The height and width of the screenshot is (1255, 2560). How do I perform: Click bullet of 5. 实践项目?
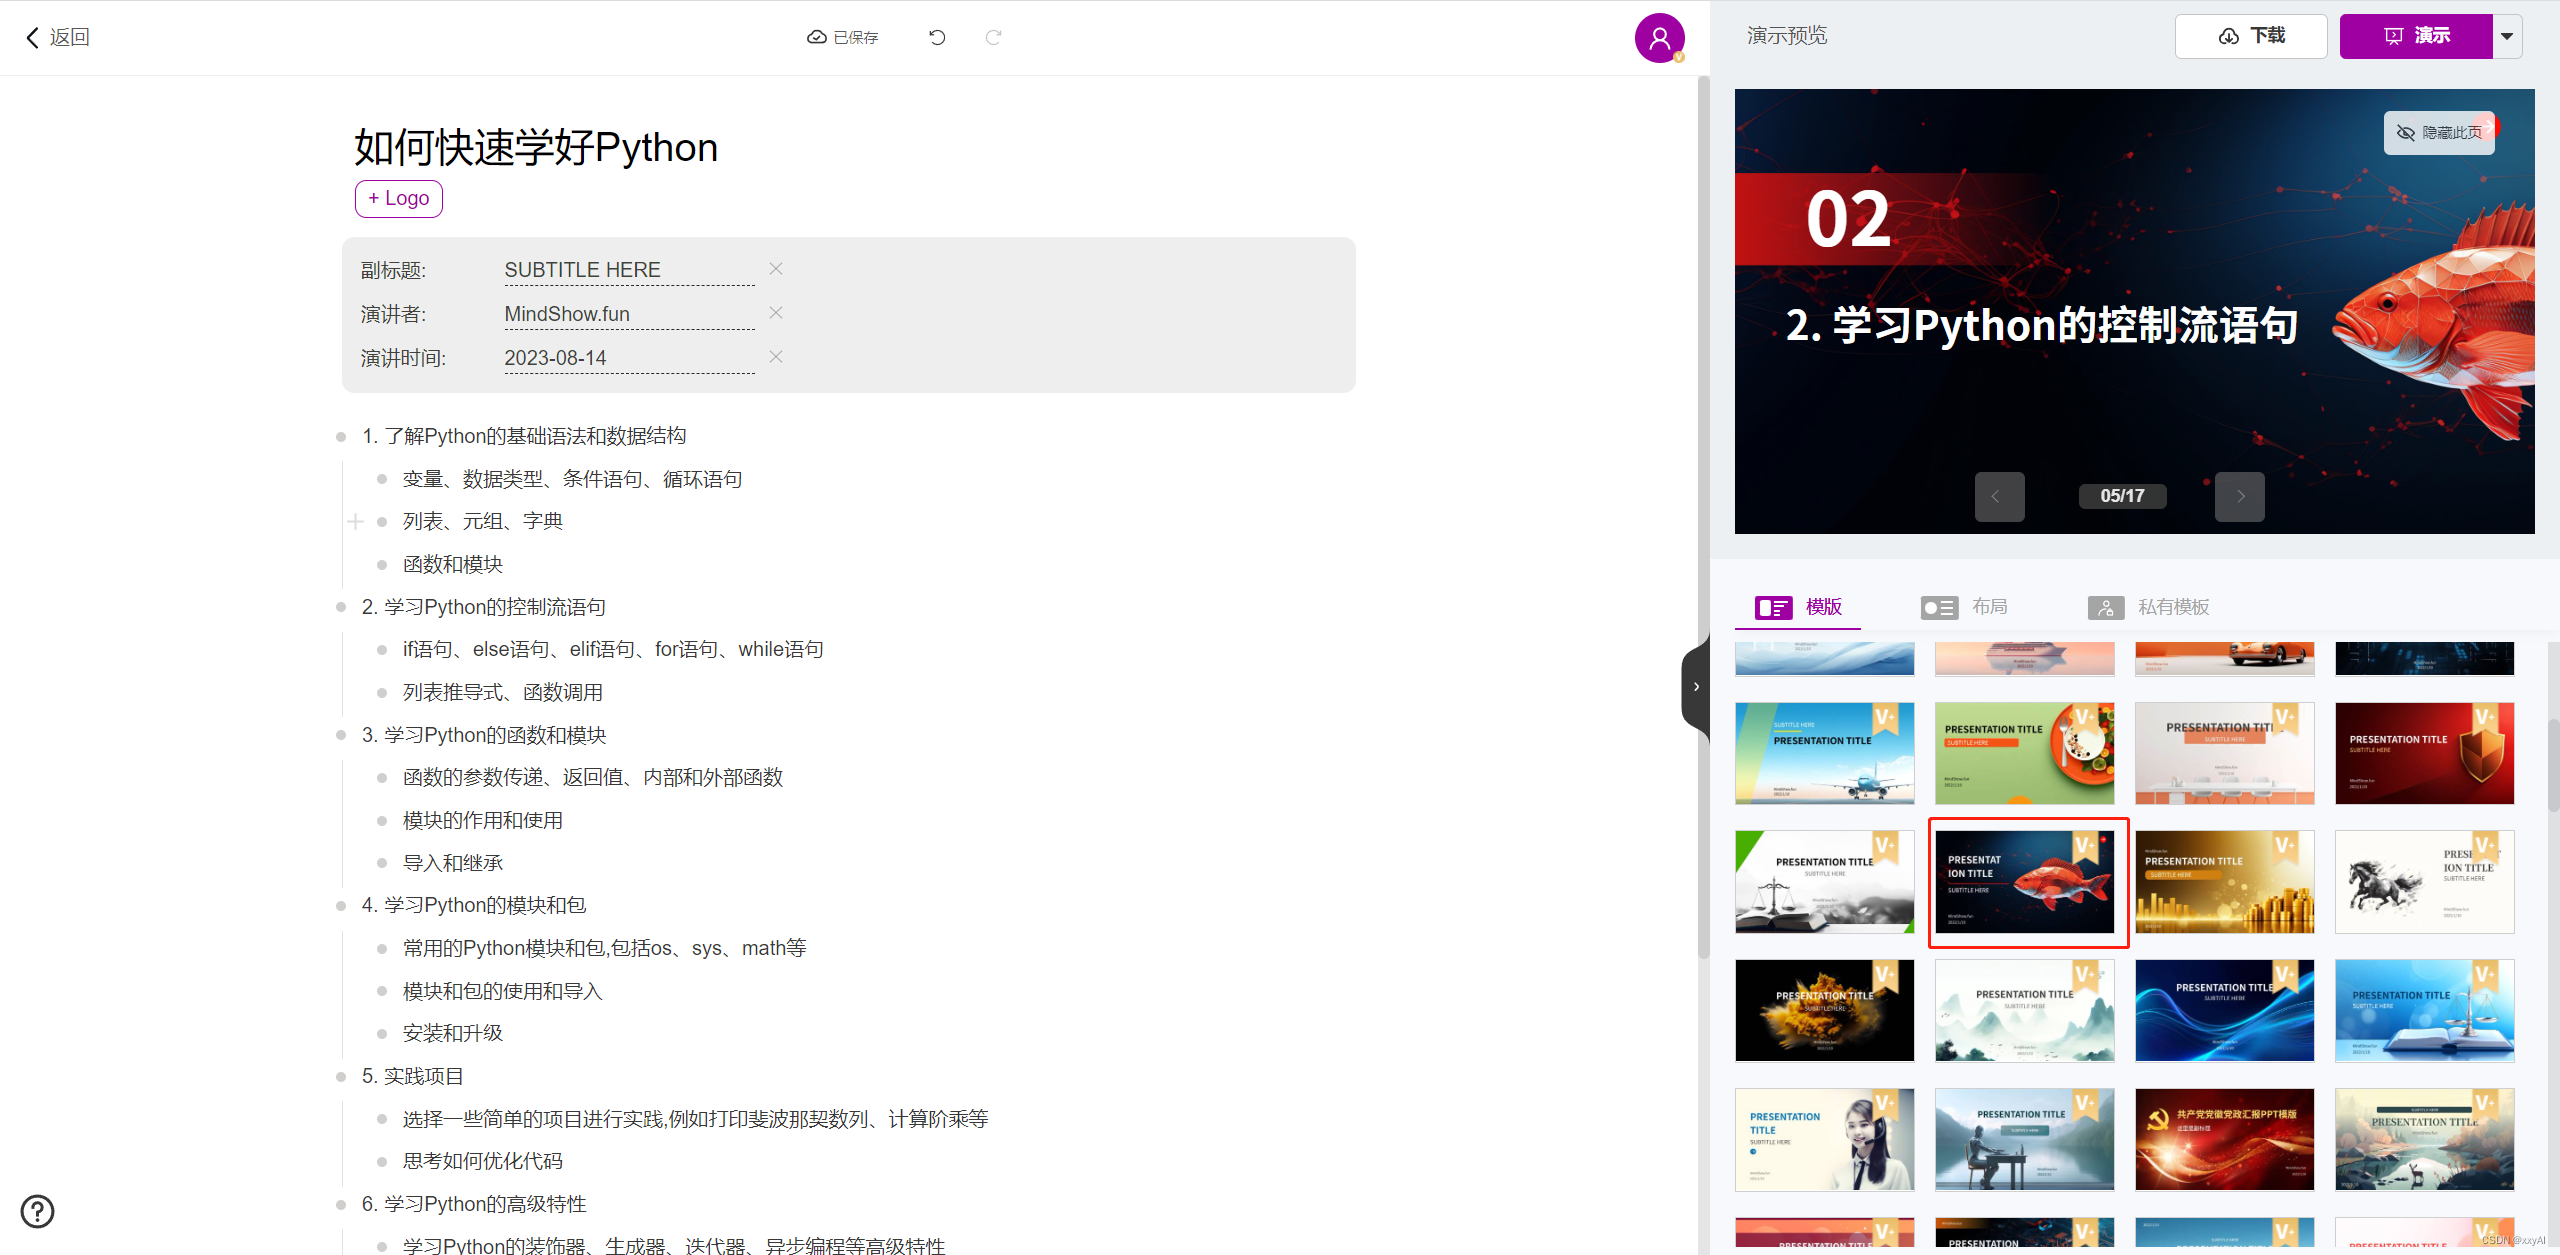[341, 1077]
